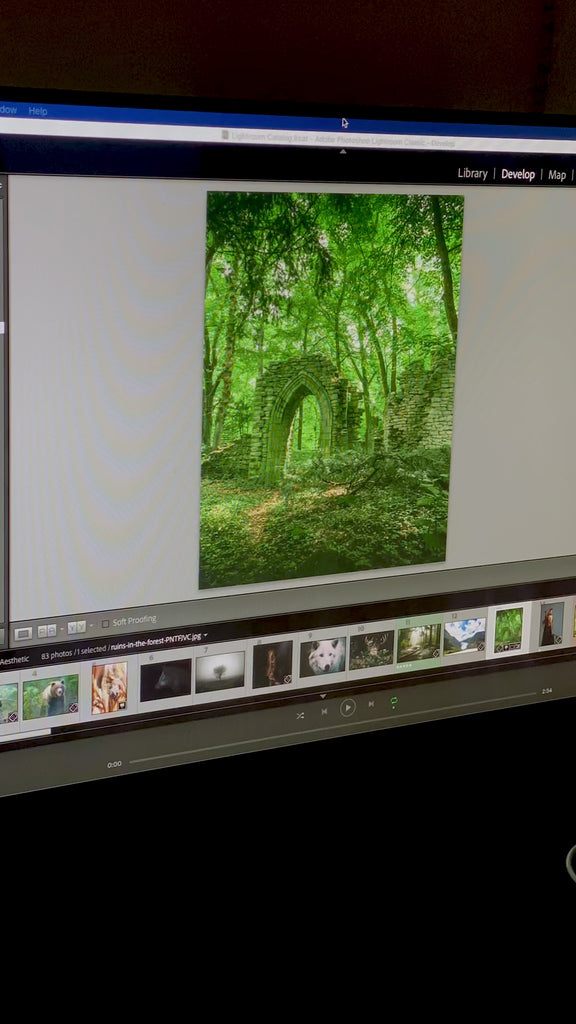Switch to the Library module
Viewport: 576px width, 1024px height.
(472, 173)
